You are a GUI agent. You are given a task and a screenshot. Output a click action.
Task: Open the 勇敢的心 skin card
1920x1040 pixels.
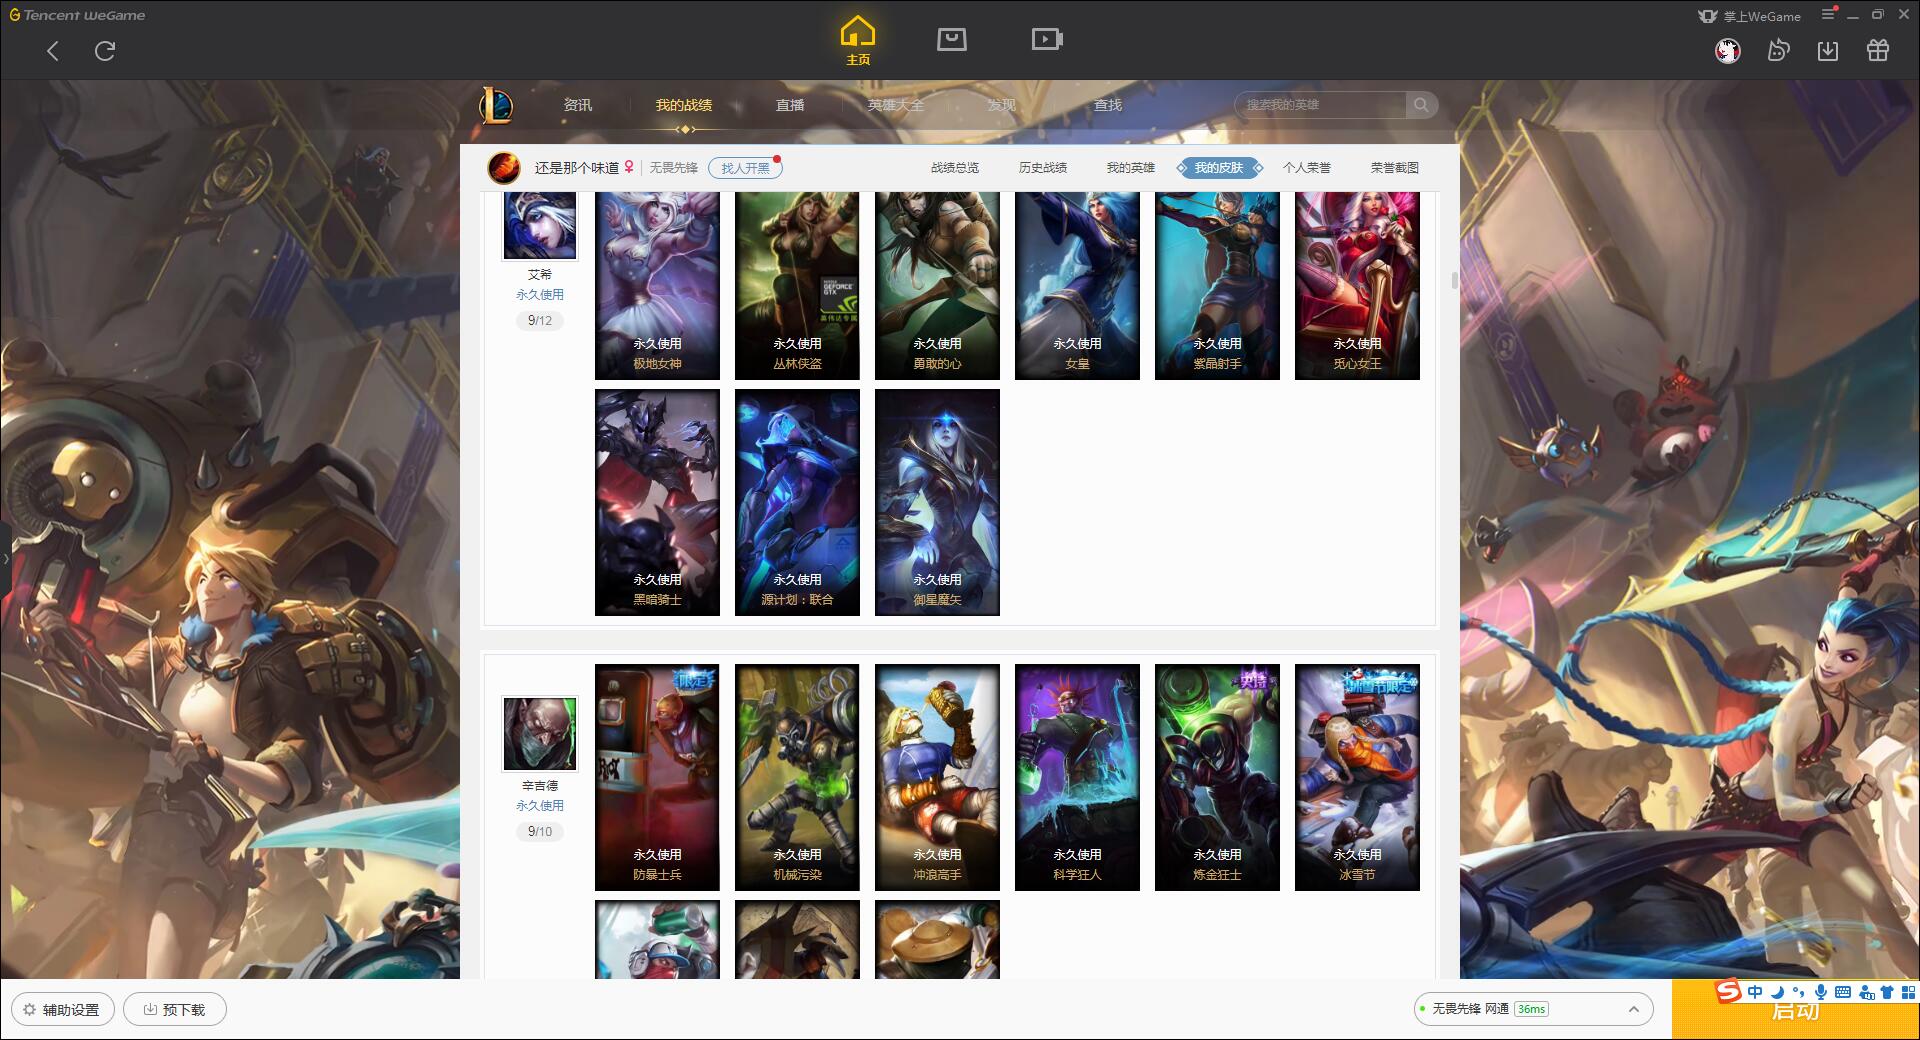[937, 286]
